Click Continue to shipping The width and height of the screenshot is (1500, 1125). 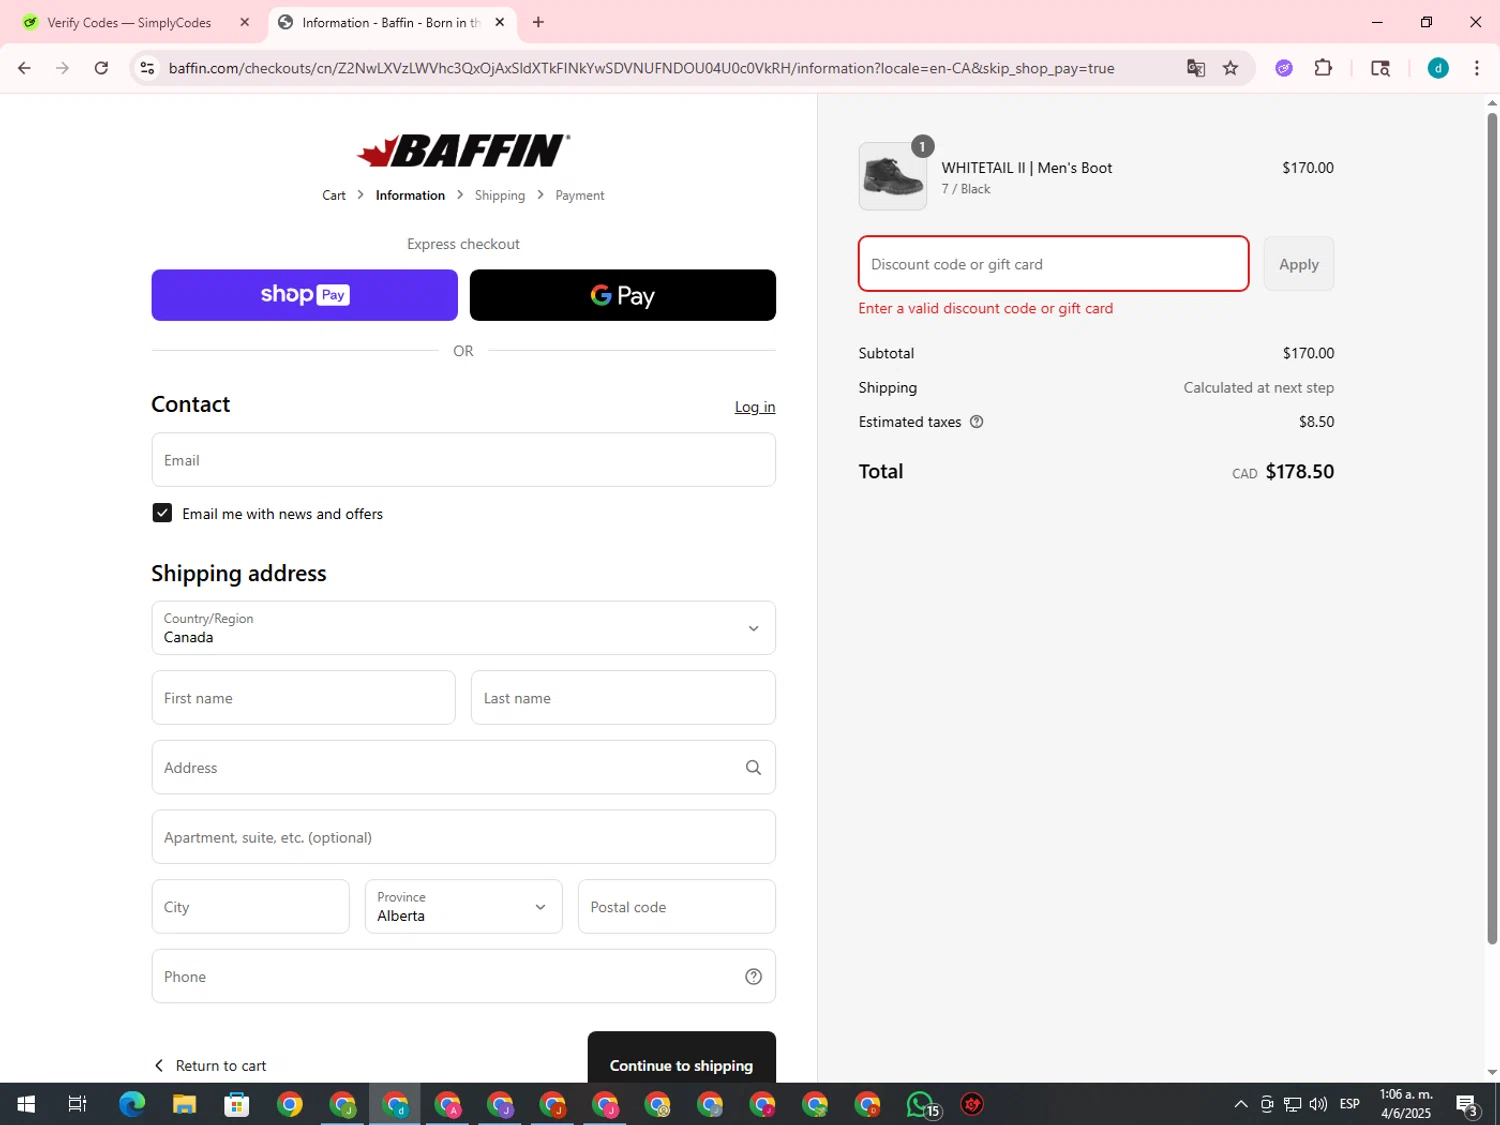(681, 1058)
